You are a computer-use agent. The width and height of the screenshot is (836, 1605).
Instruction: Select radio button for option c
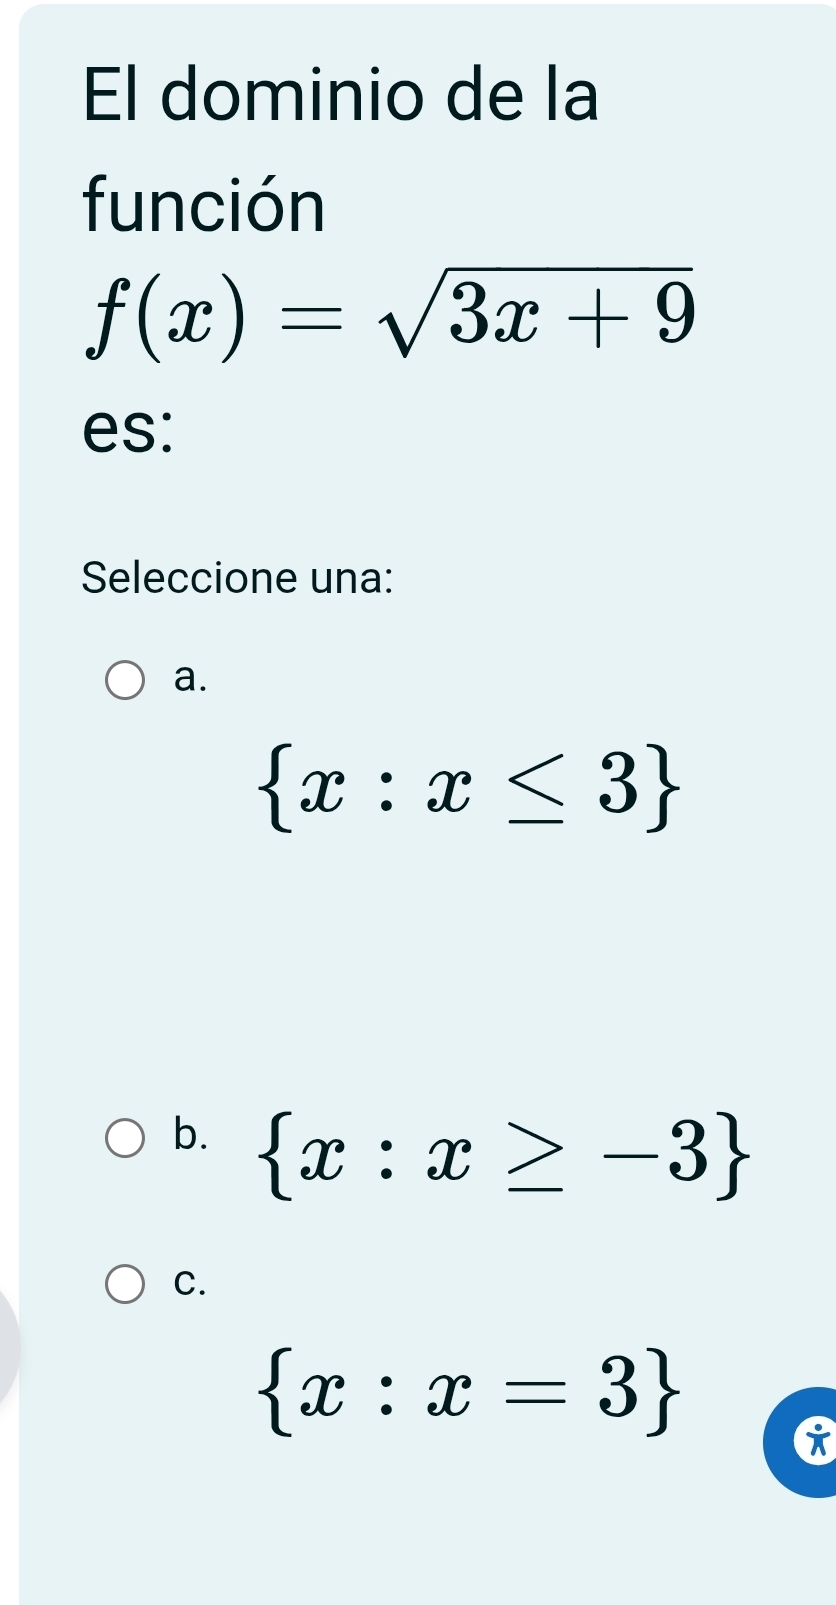[x=123, y=1283]
